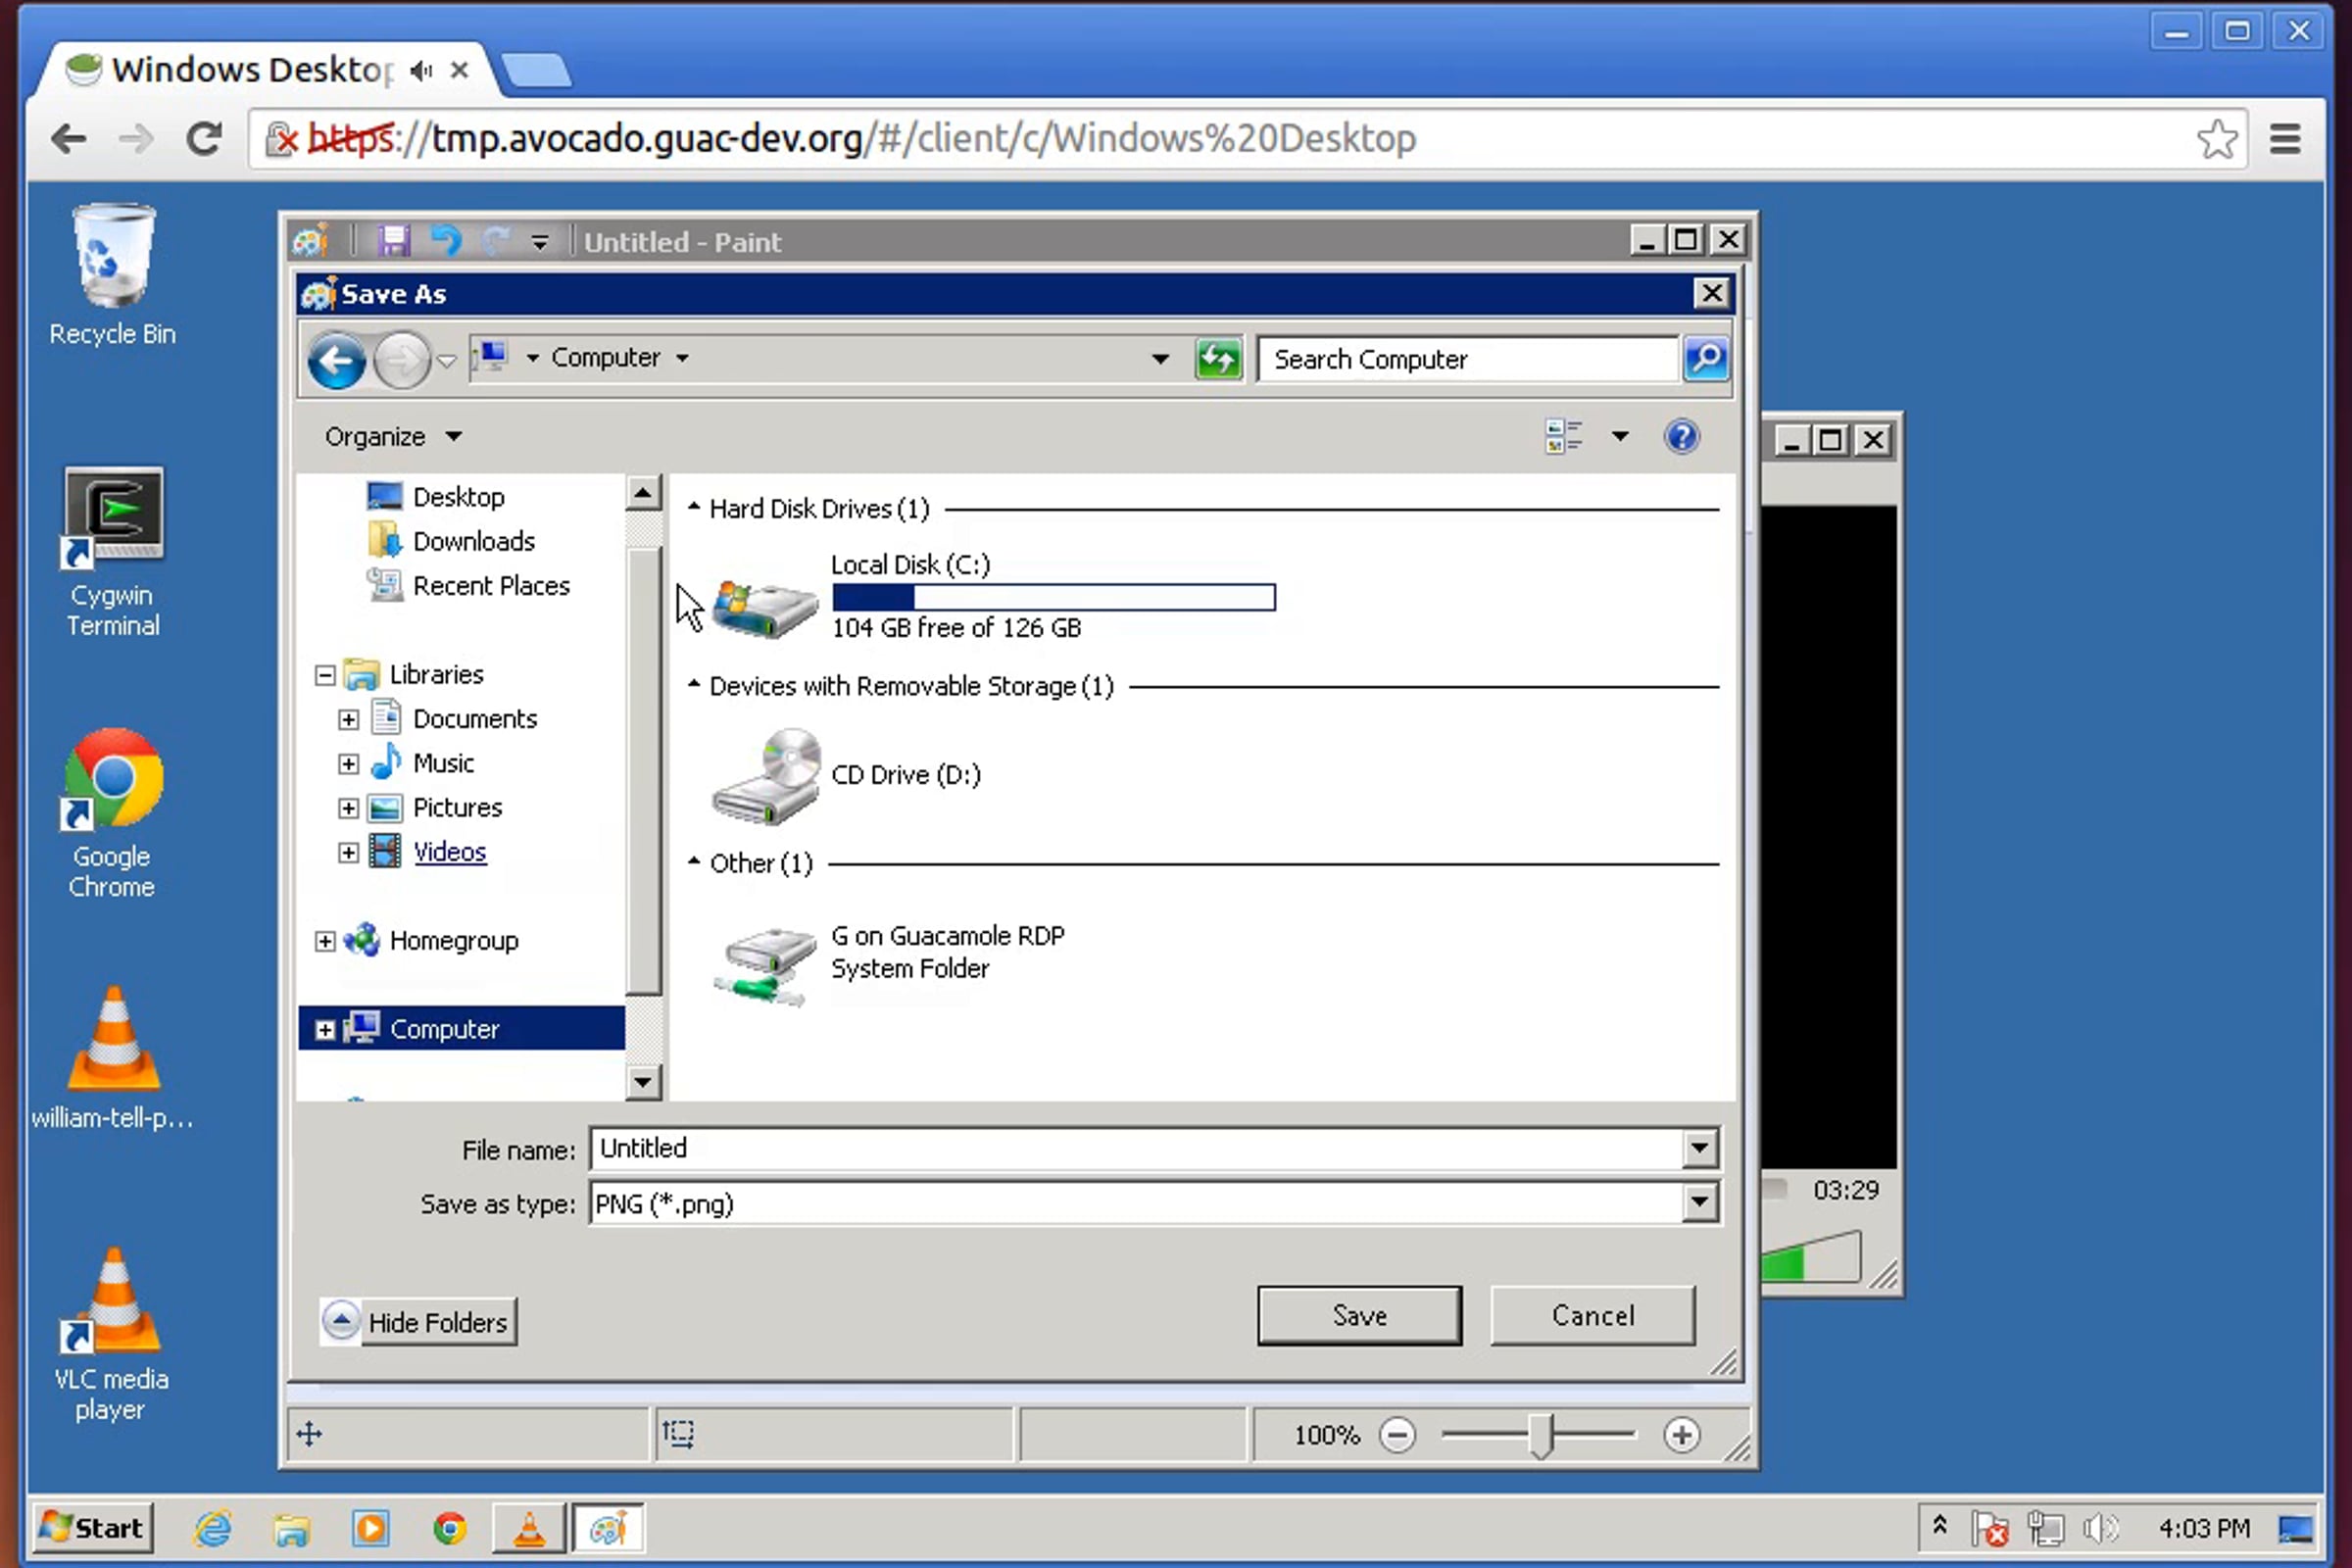Switch to VLC in the taskbar
Image resolution: width=2352 pixels, height=1568 pixels.
tap(529, 1528)
